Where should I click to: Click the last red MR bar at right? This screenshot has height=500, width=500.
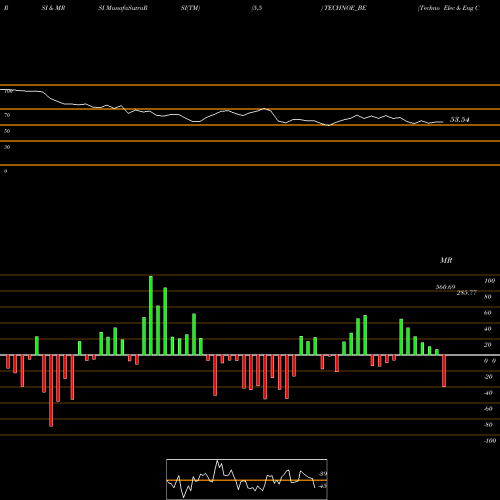444,371
